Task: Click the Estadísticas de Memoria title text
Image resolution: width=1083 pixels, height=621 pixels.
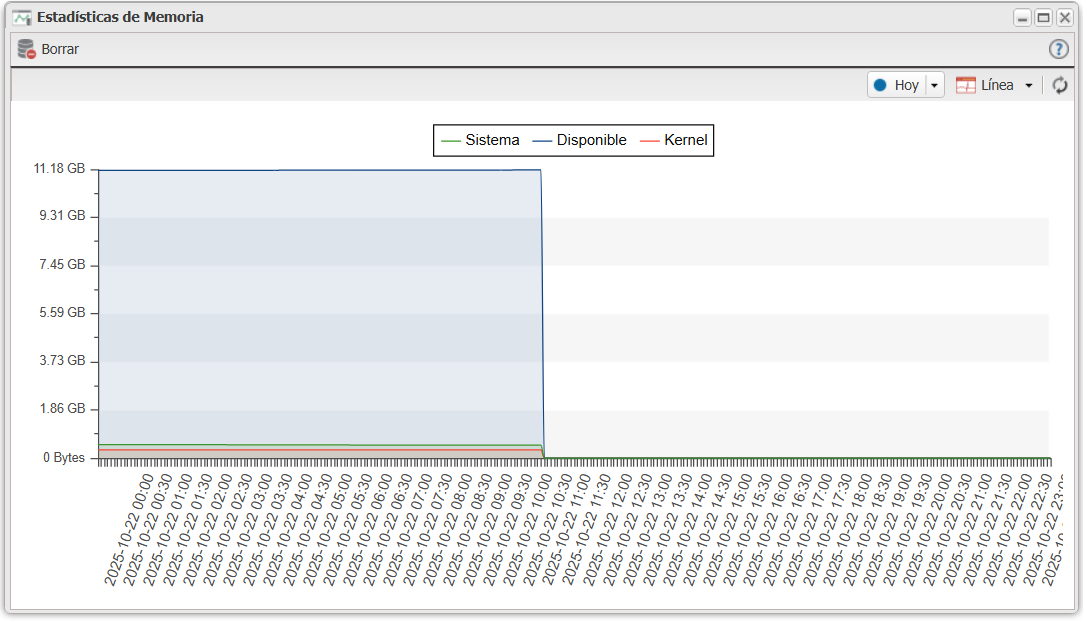Action: point(120,17)
